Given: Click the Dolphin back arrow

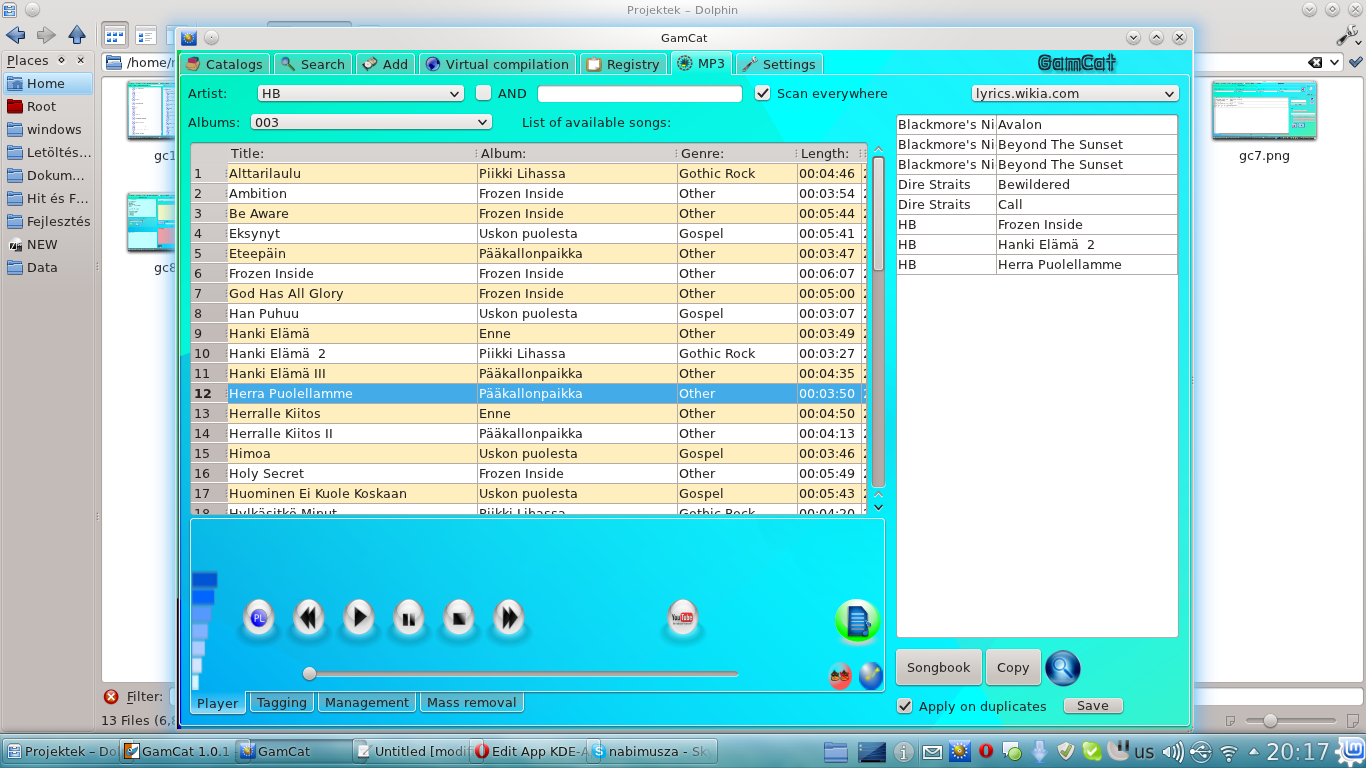Looking at the screenshot, I should 16,36.
